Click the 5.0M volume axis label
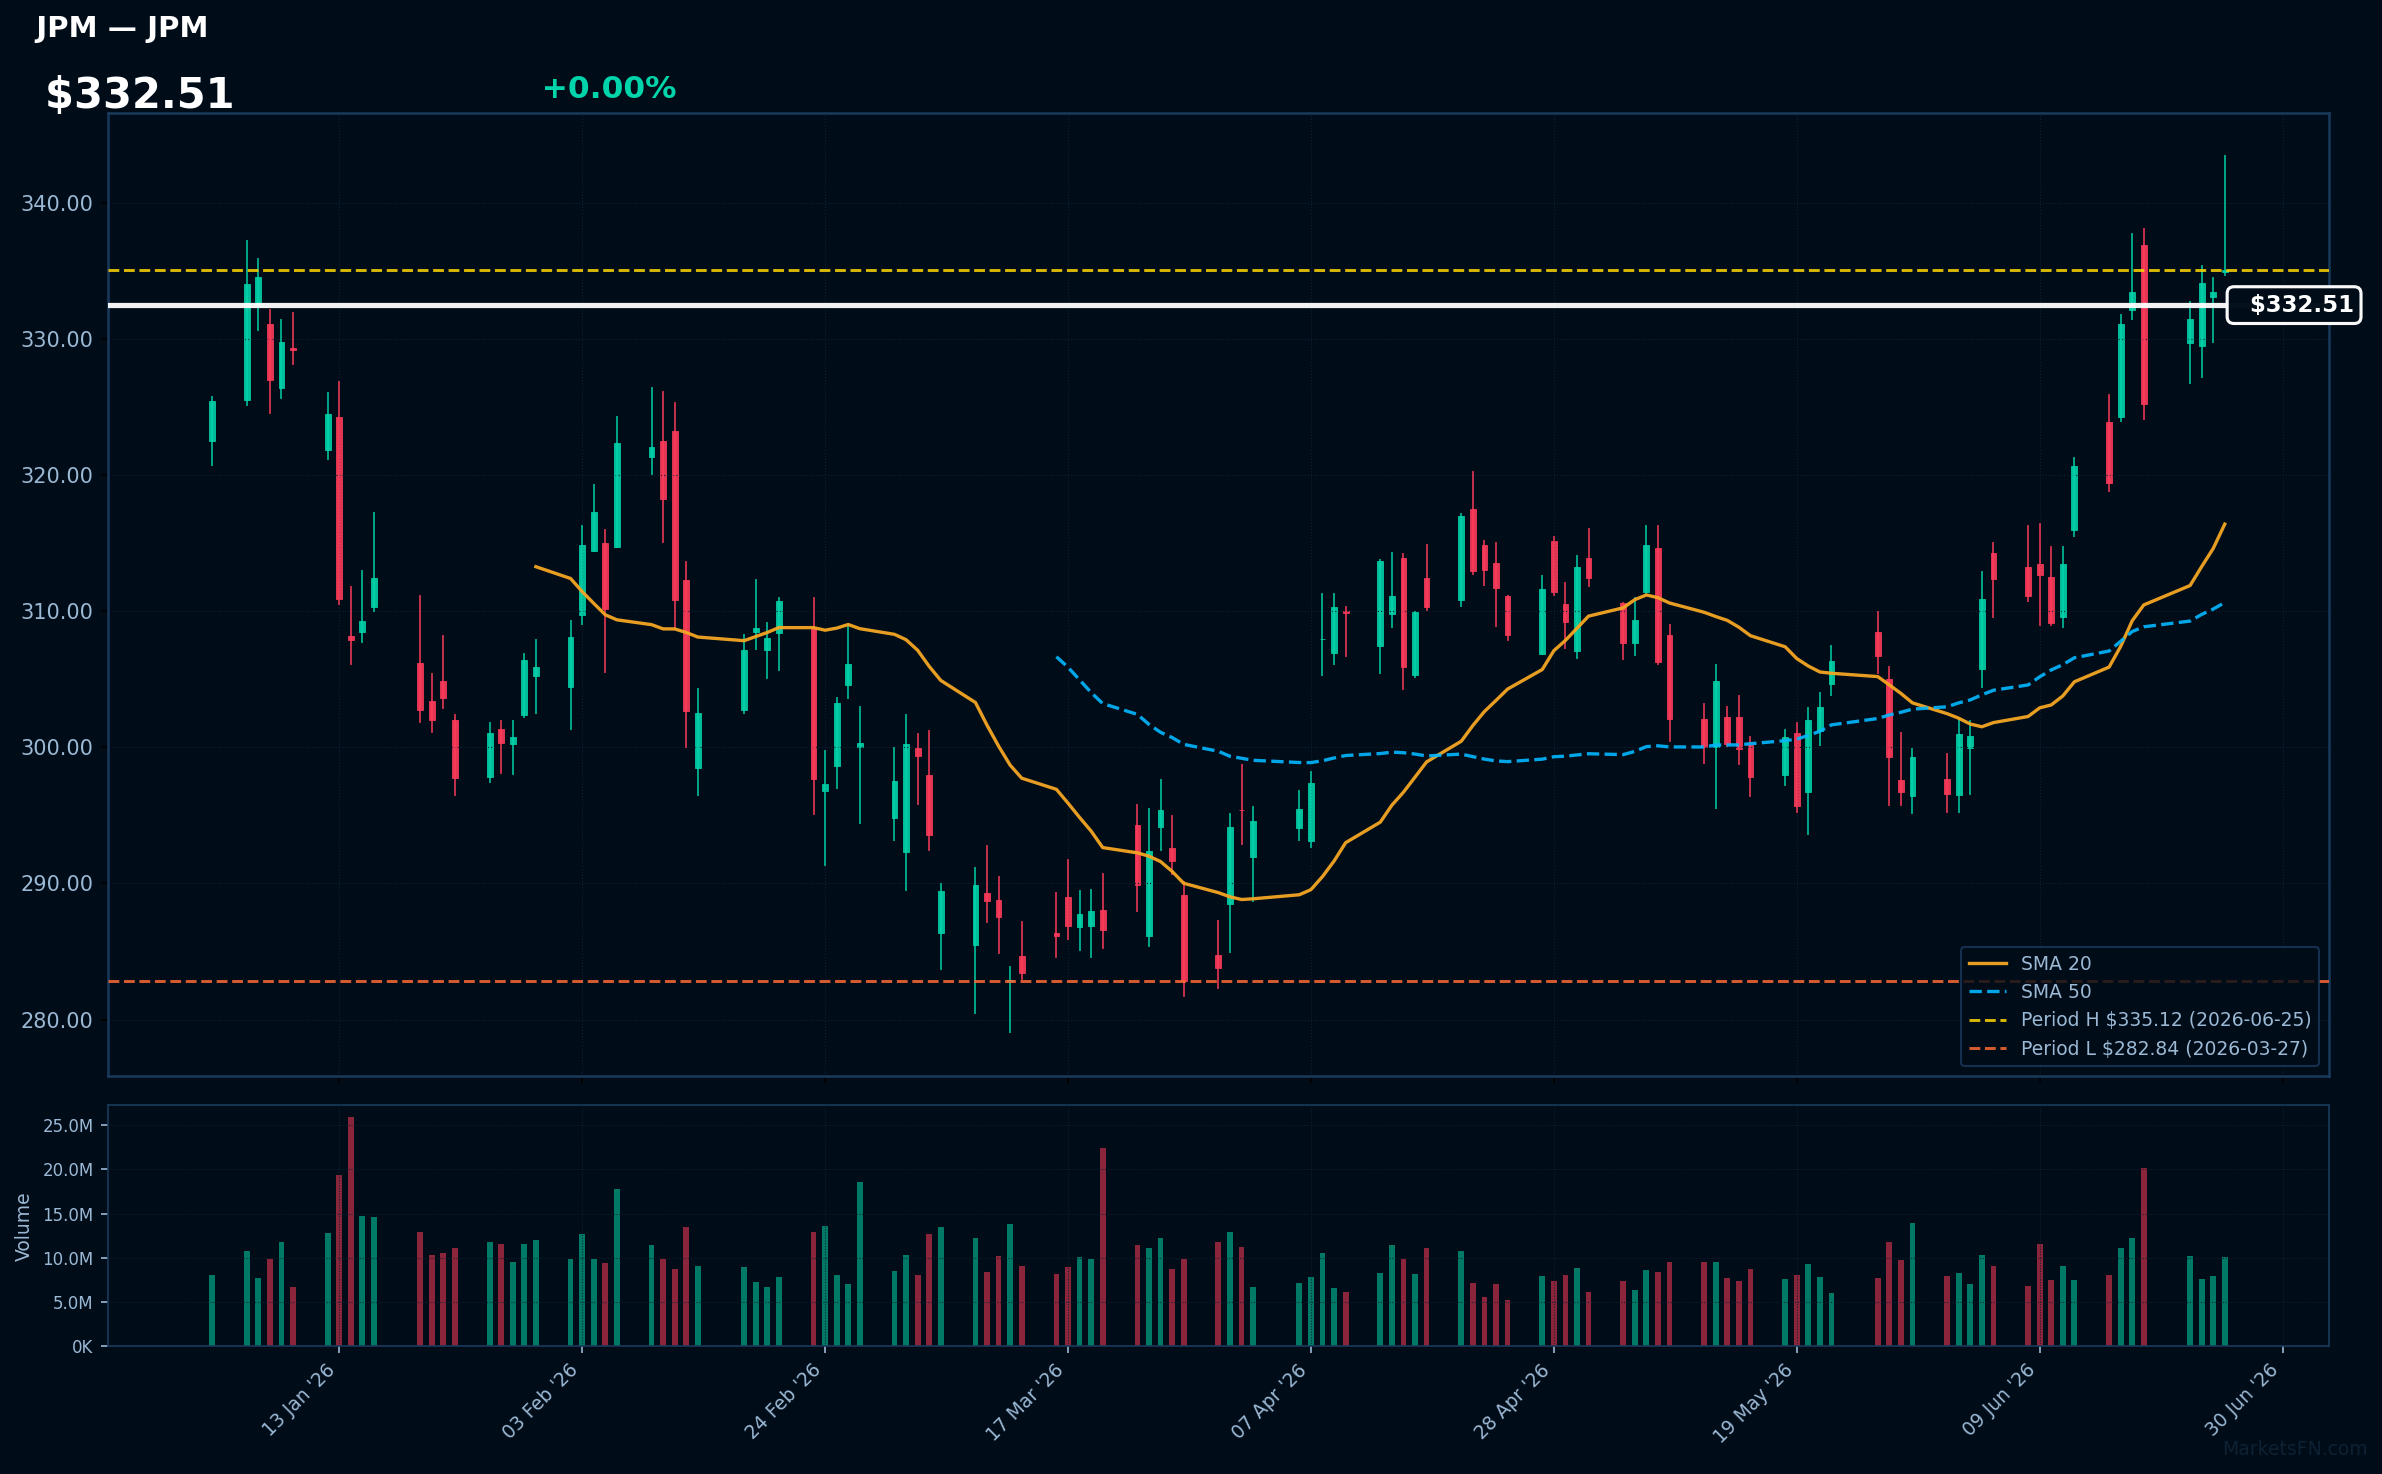This screenshot has height=1474, width=2382. [x=73, y=1303]
